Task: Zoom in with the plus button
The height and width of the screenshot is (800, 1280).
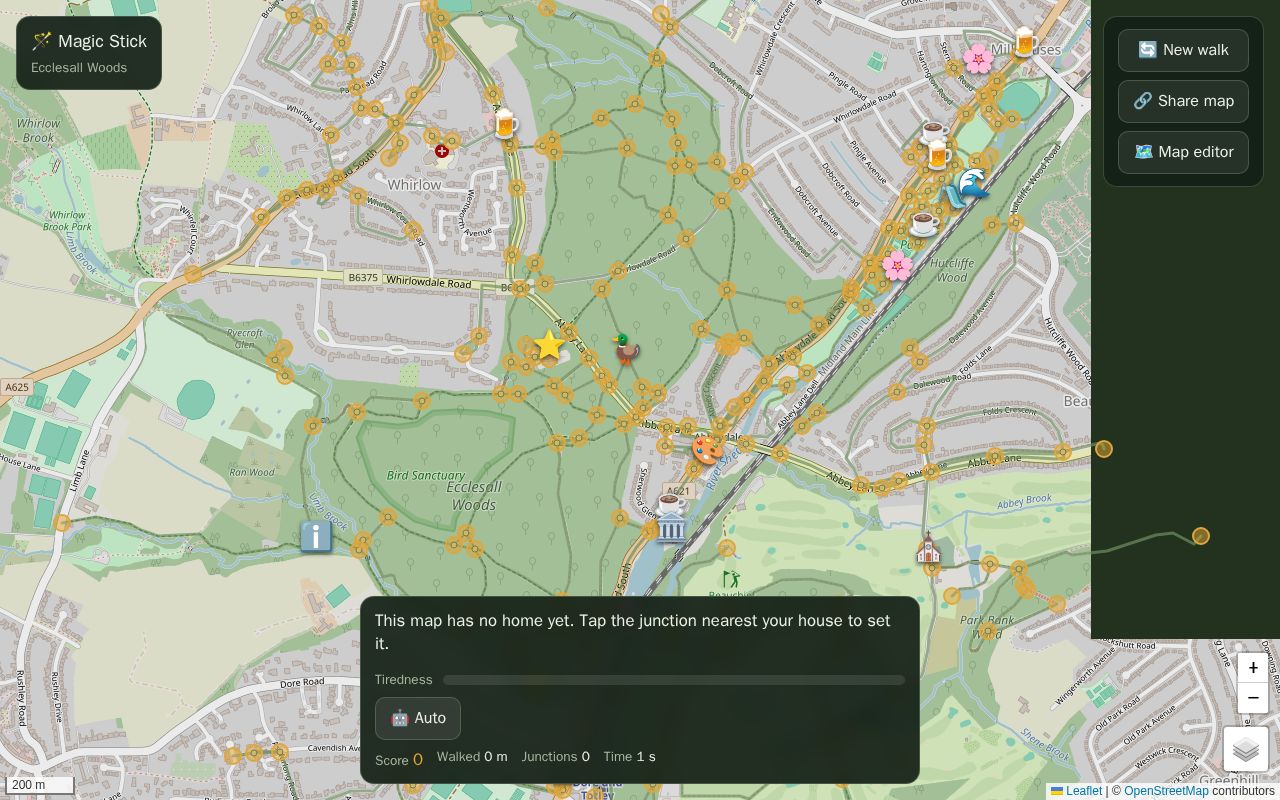Action: click(x=1252, y=668)
